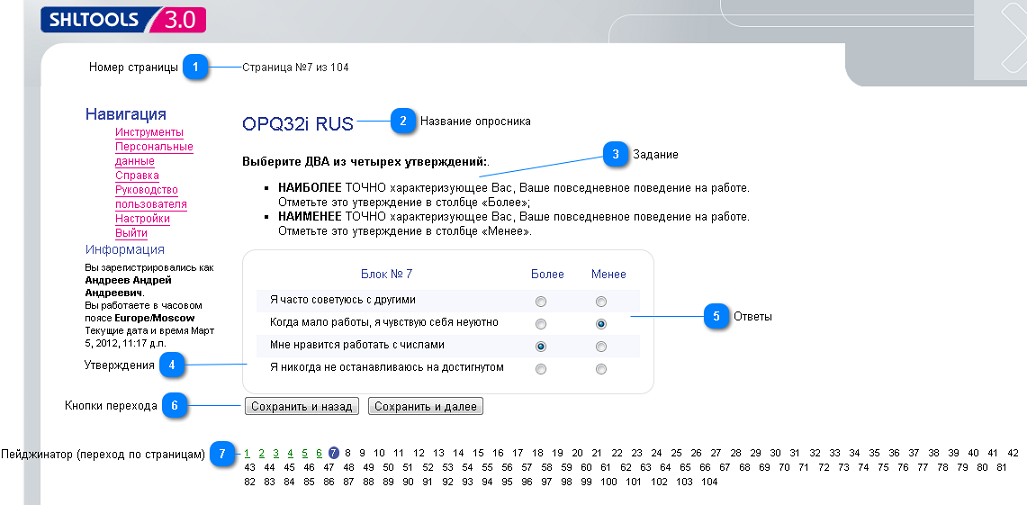Click annotation marker number 3
The height and width of the screenshot is (505, 1027).
(616, 154)
